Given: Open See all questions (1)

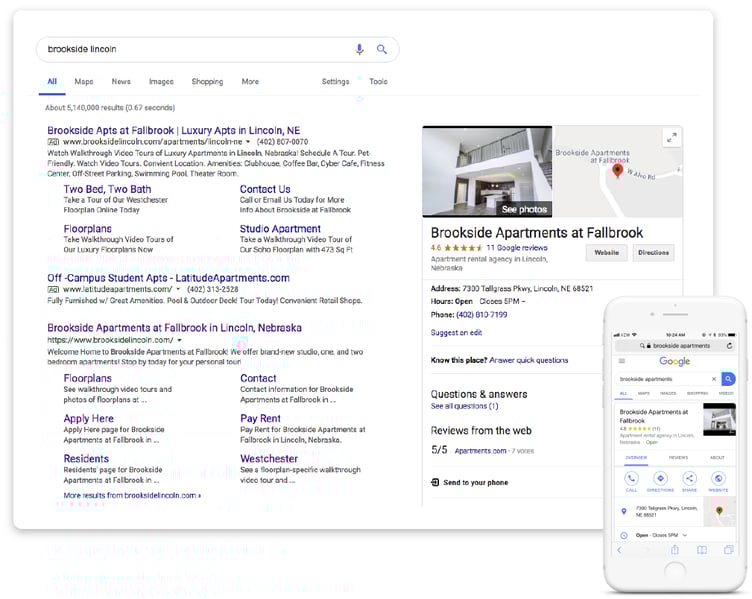Looking at the screenshot, I should tap(464, 406).
